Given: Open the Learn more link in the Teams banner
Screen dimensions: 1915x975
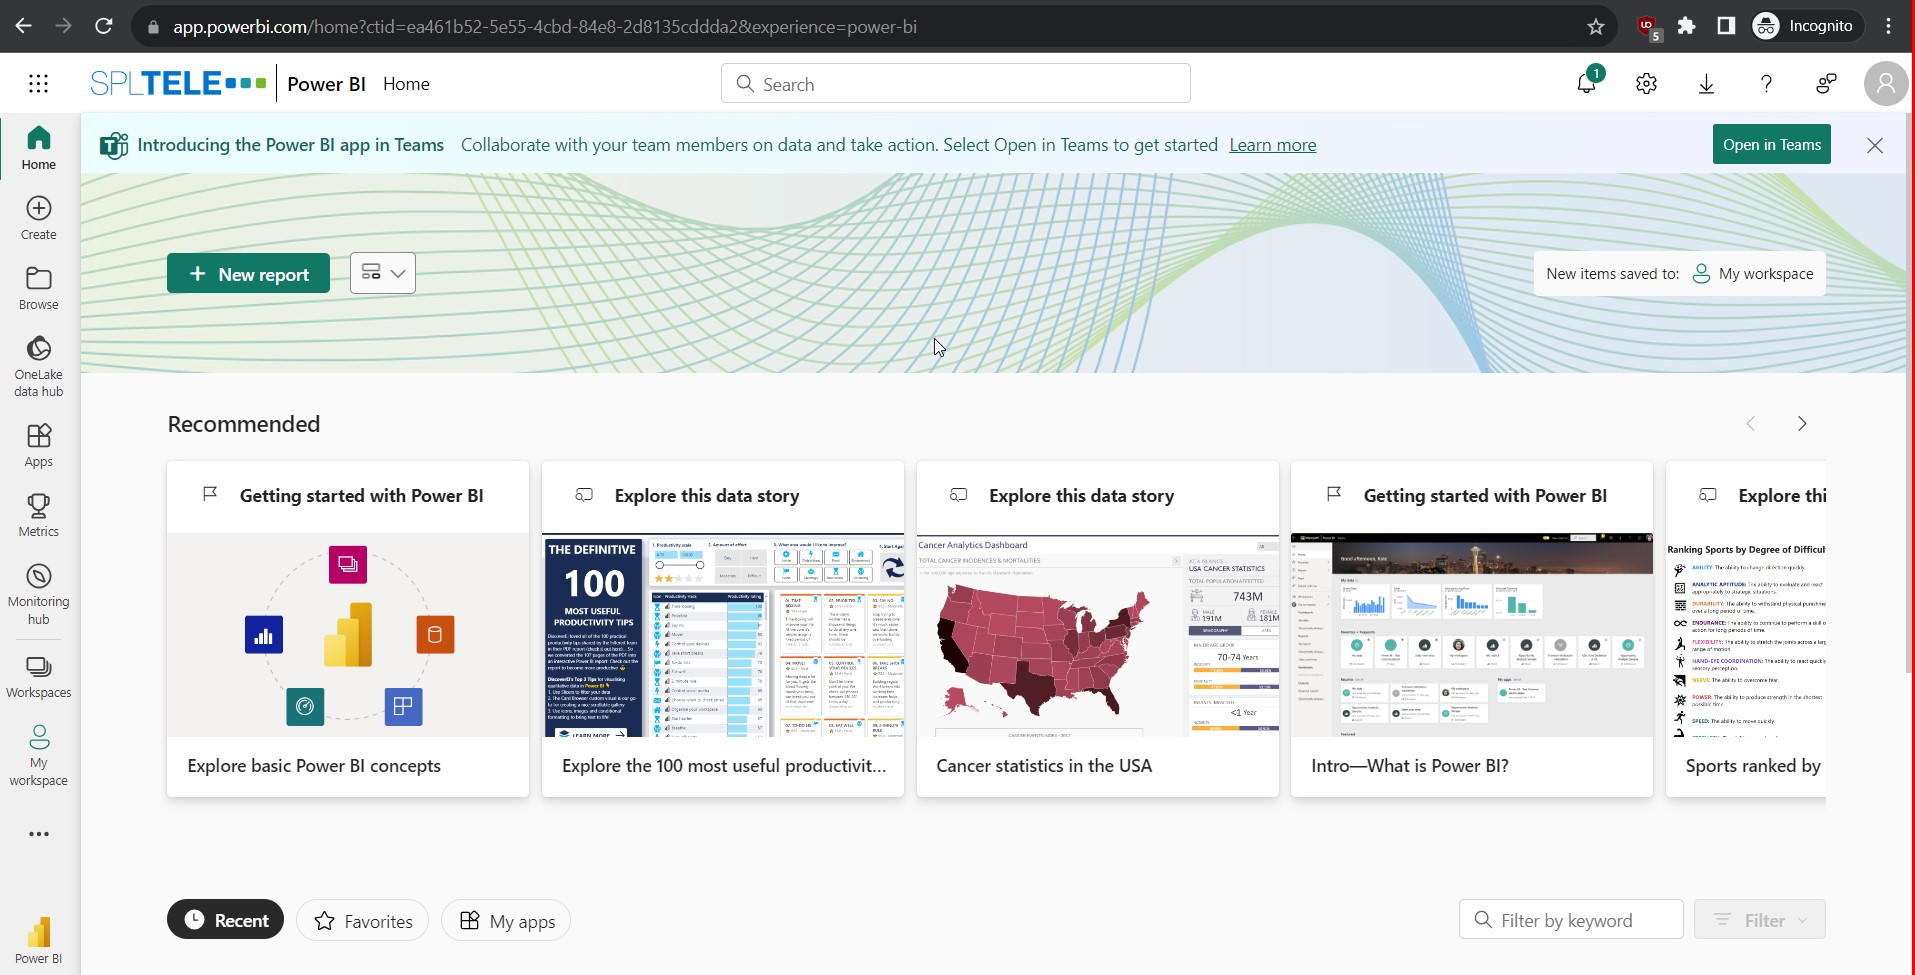Looking at the screenshot, I should pos(1272,145).
